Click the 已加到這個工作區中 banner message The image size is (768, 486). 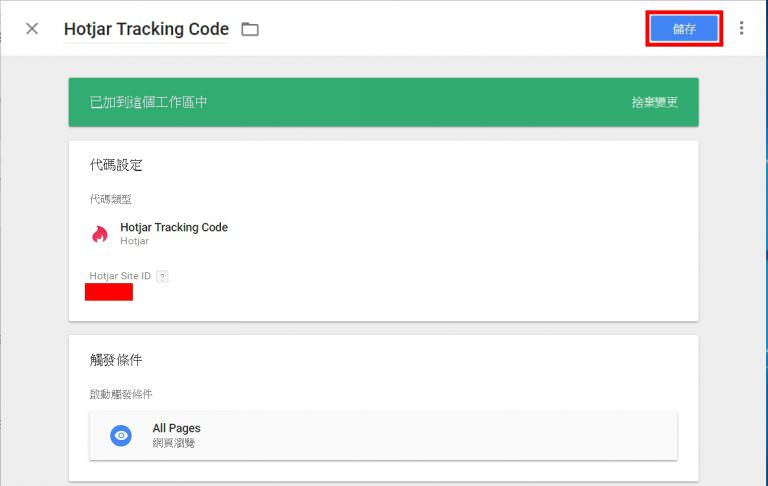pos(149,102)
